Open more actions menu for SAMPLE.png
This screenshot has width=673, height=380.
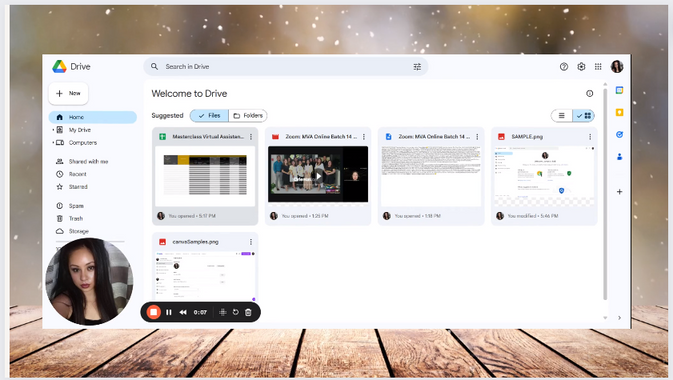pos(590,137)
